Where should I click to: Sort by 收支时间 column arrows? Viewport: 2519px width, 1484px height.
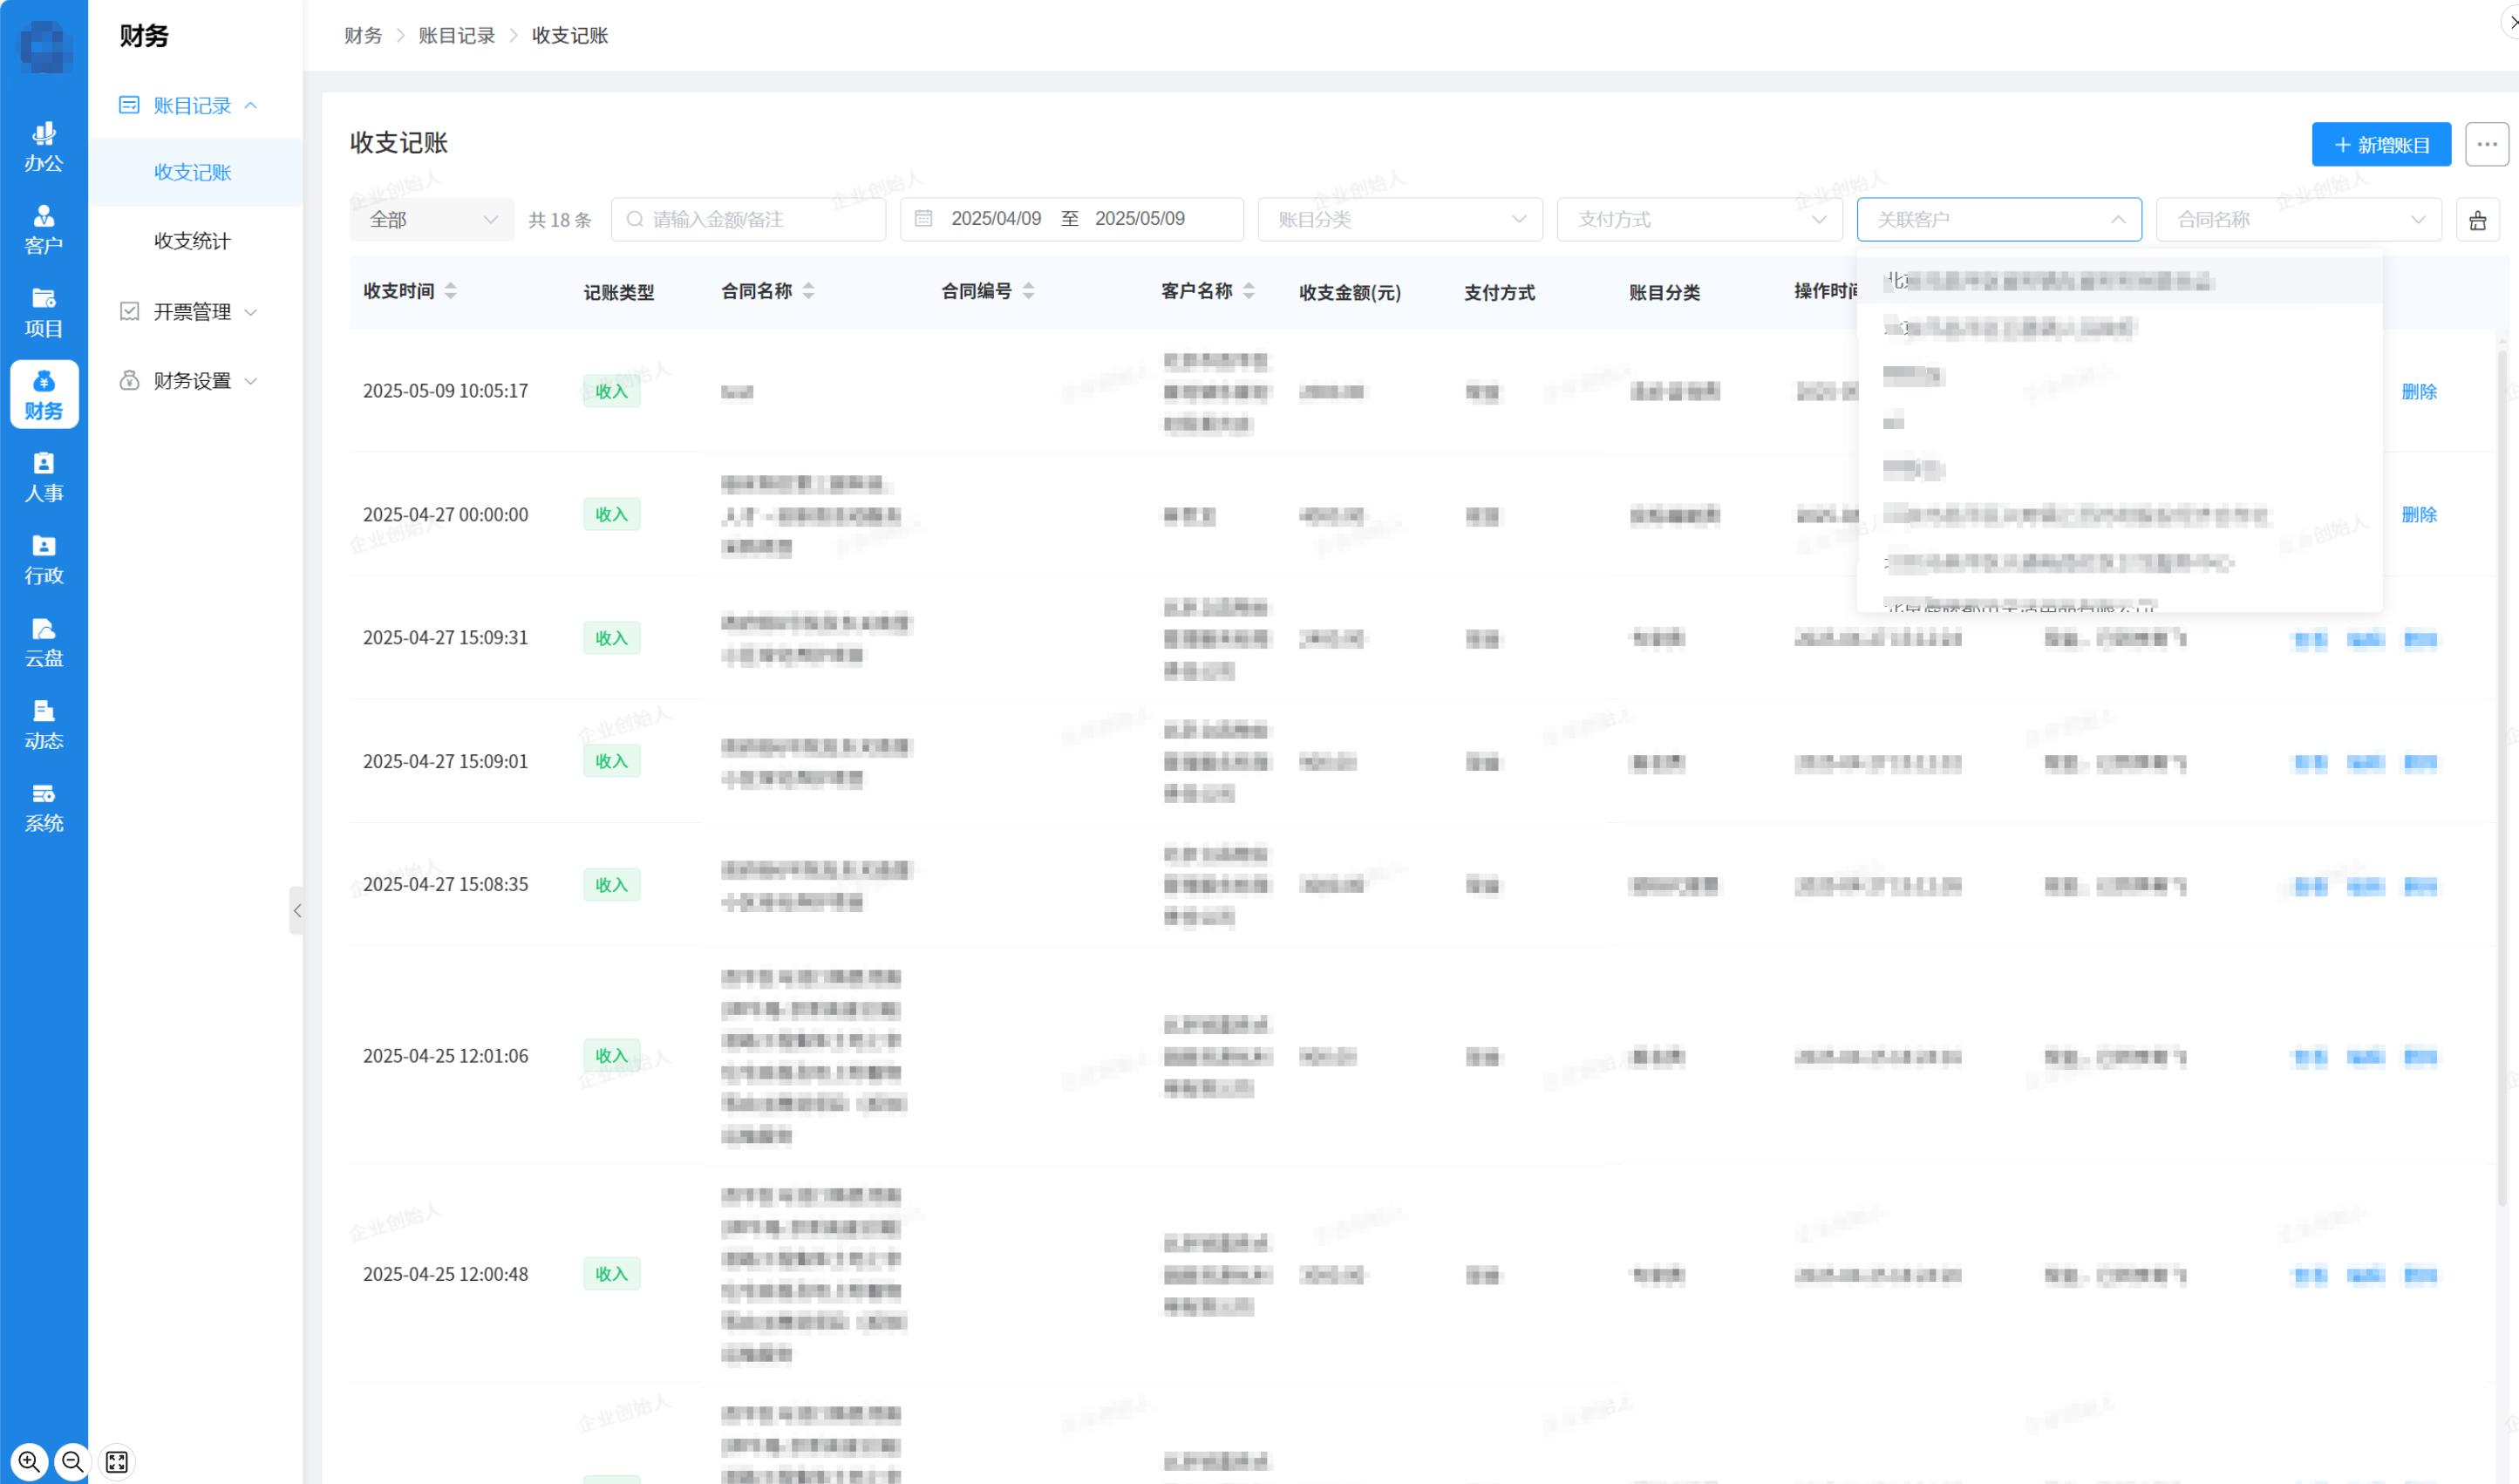pyautogui.click(x=451, y=291)
